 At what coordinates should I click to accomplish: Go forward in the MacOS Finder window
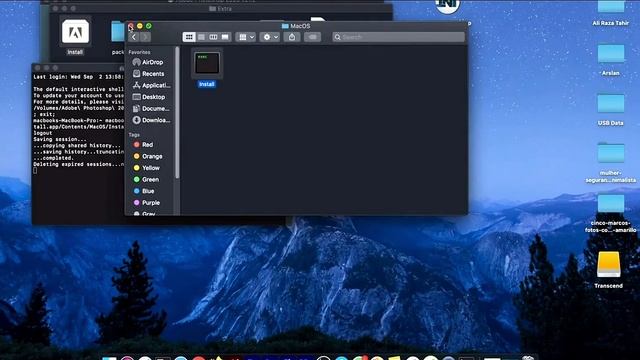coord(145,37)
